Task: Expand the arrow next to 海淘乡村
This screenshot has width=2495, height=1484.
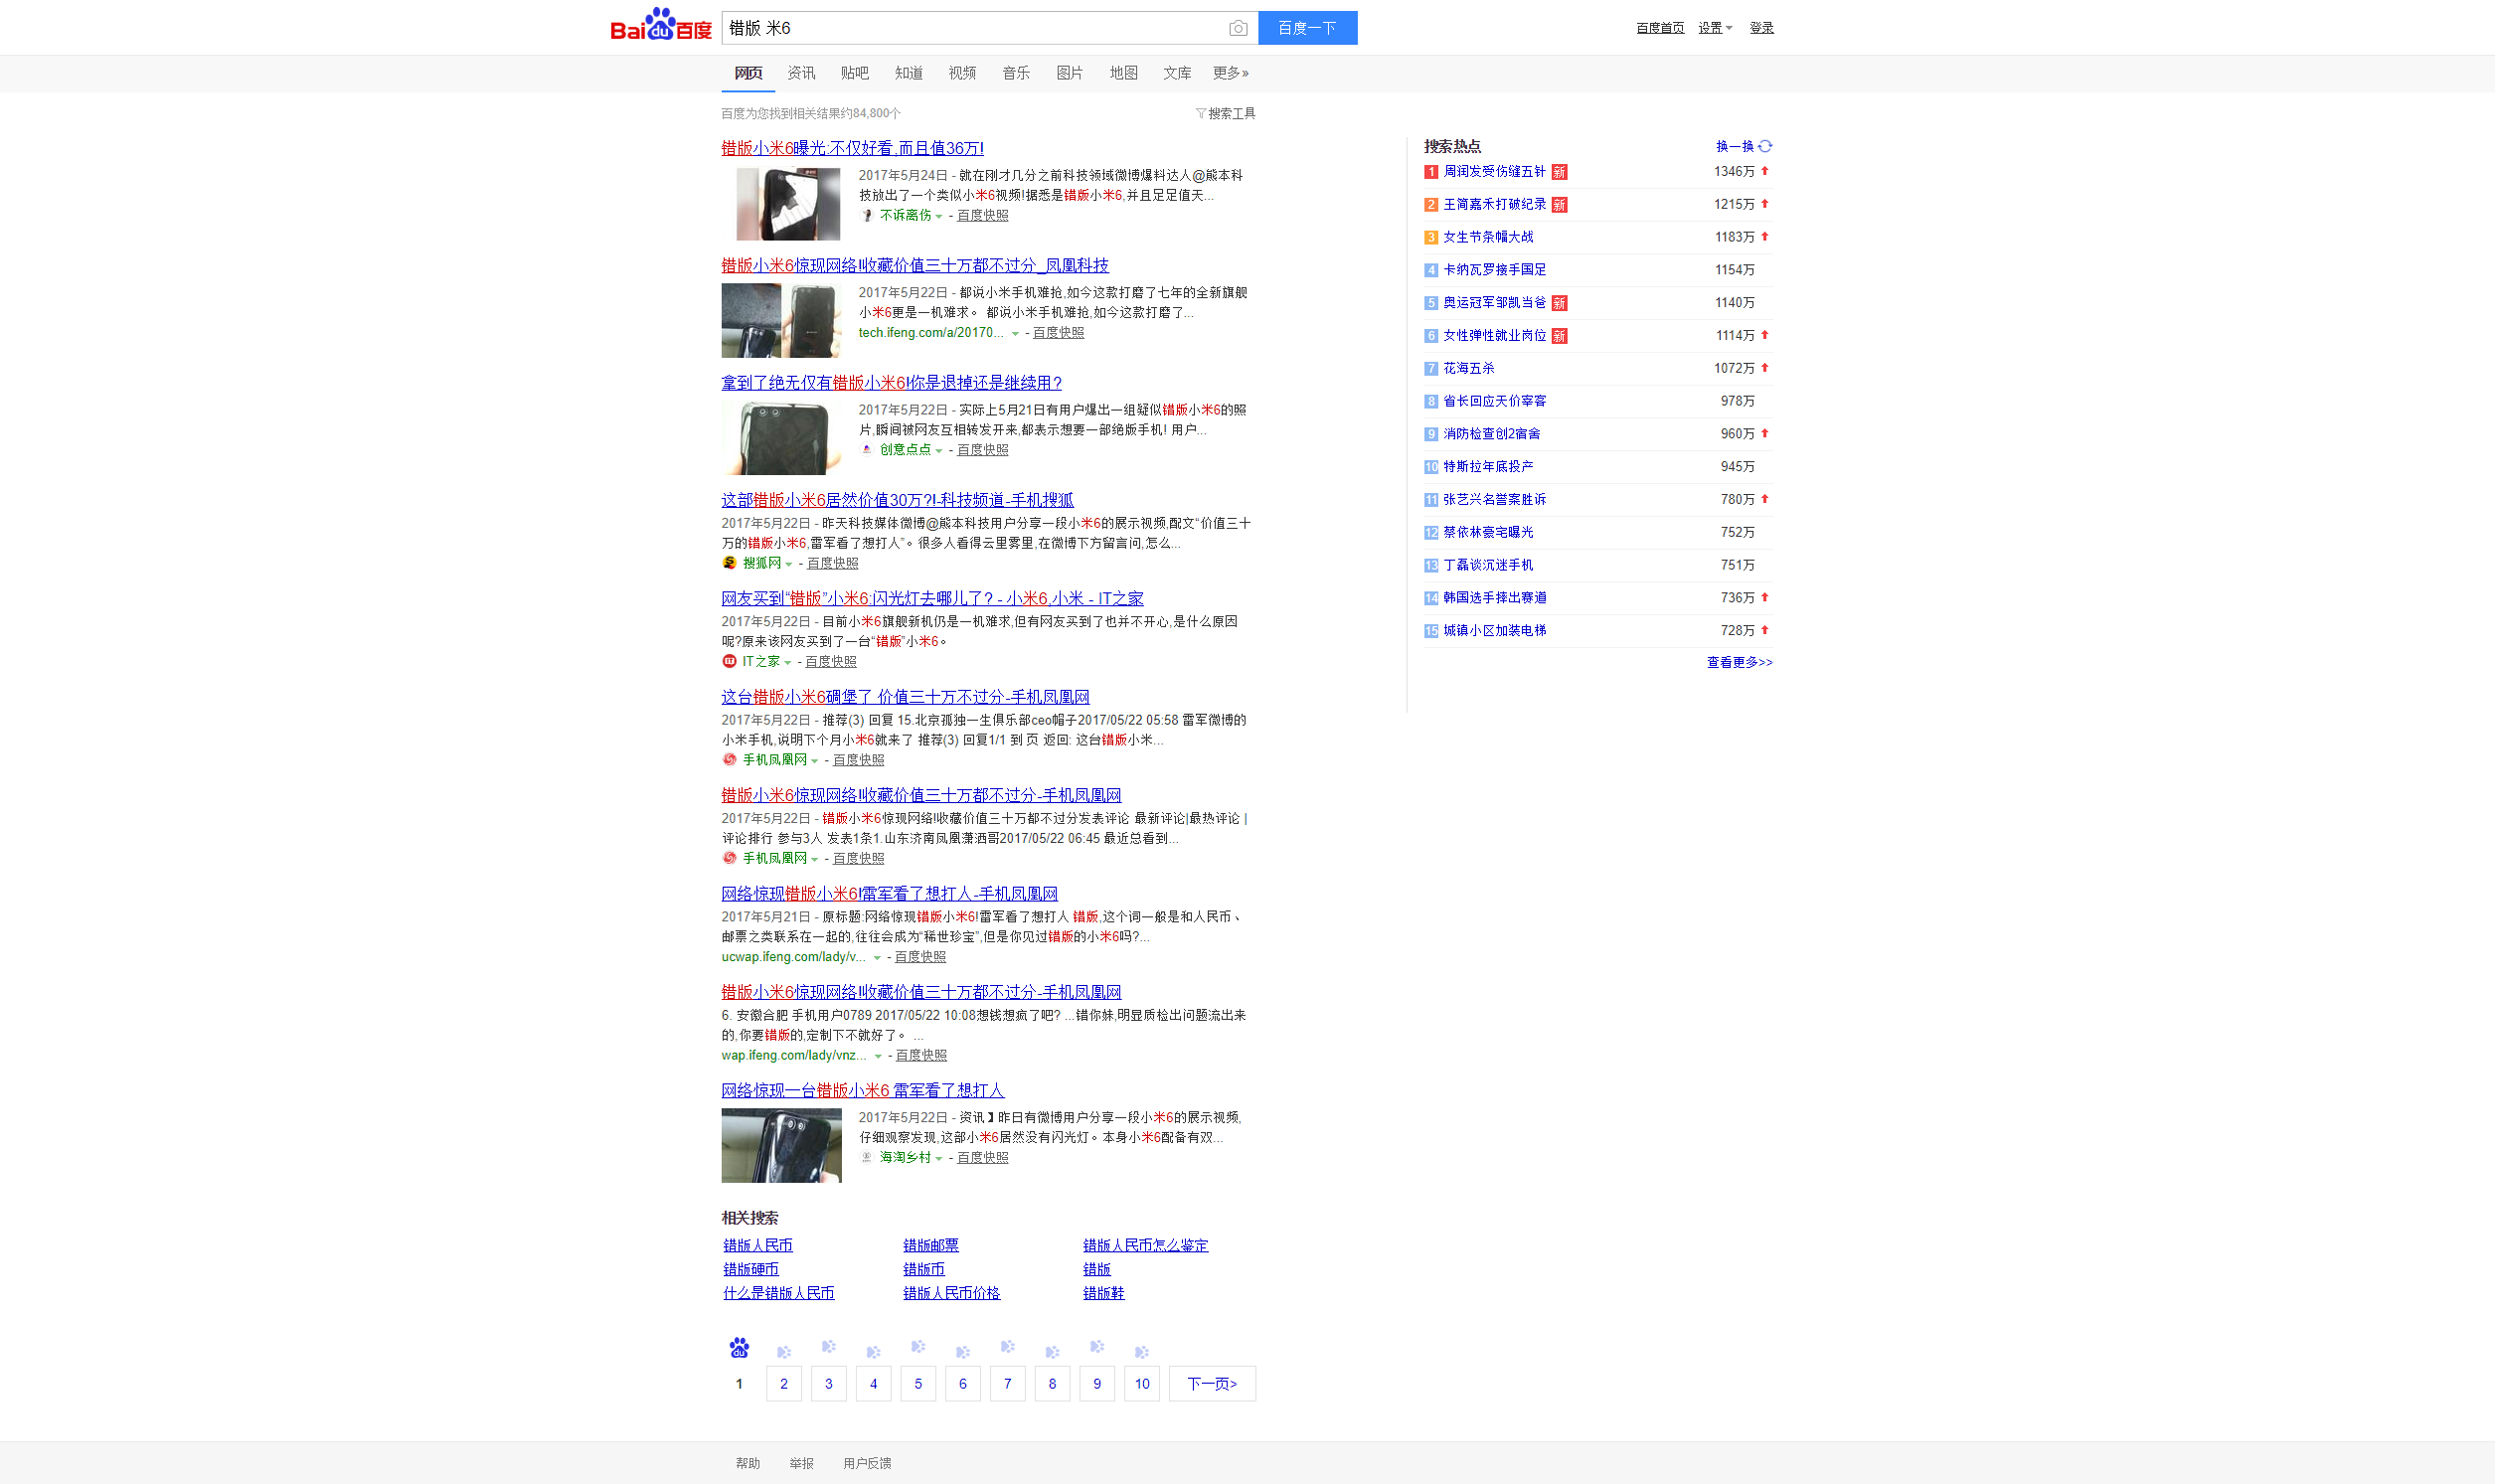Action: click(x=939, y=1158)
